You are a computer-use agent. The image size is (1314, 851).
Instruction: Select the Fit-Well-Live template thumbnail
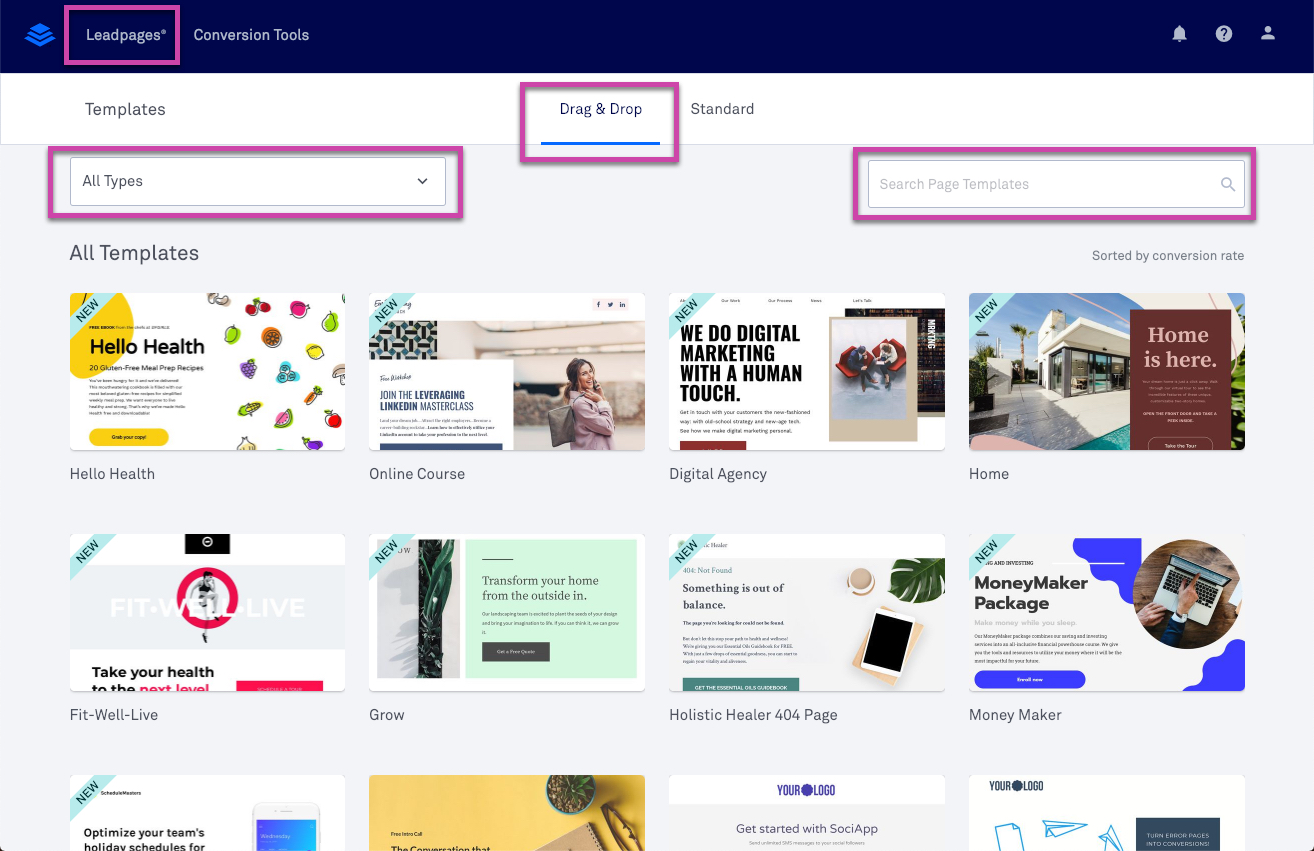click(207, 612)
